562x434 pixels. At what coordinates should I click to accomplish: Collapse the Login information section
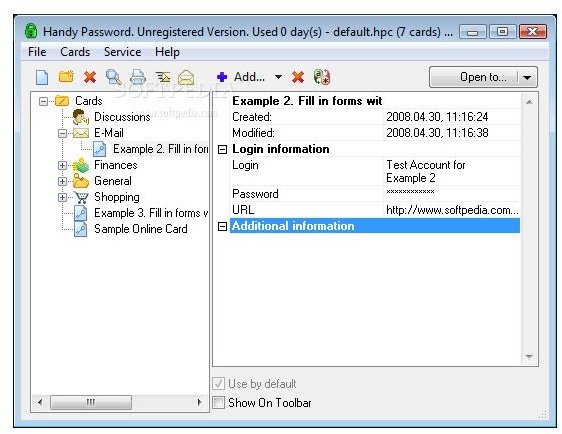click(x=222, y=149)
